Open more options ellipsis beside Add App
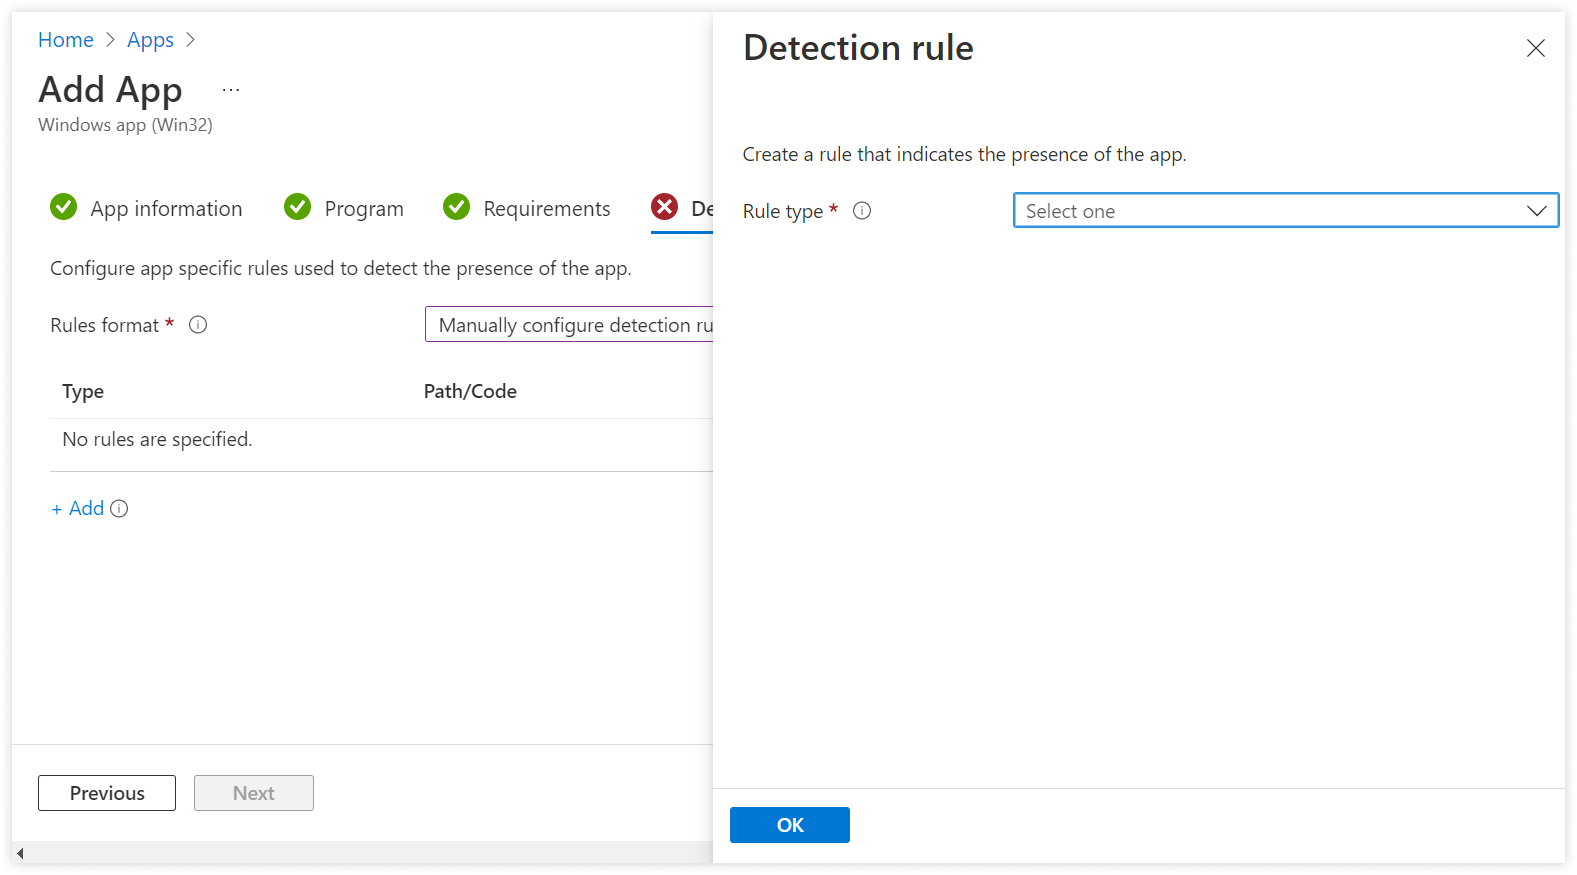Screen dimensions: 1577x875 (x=231, y=90)
